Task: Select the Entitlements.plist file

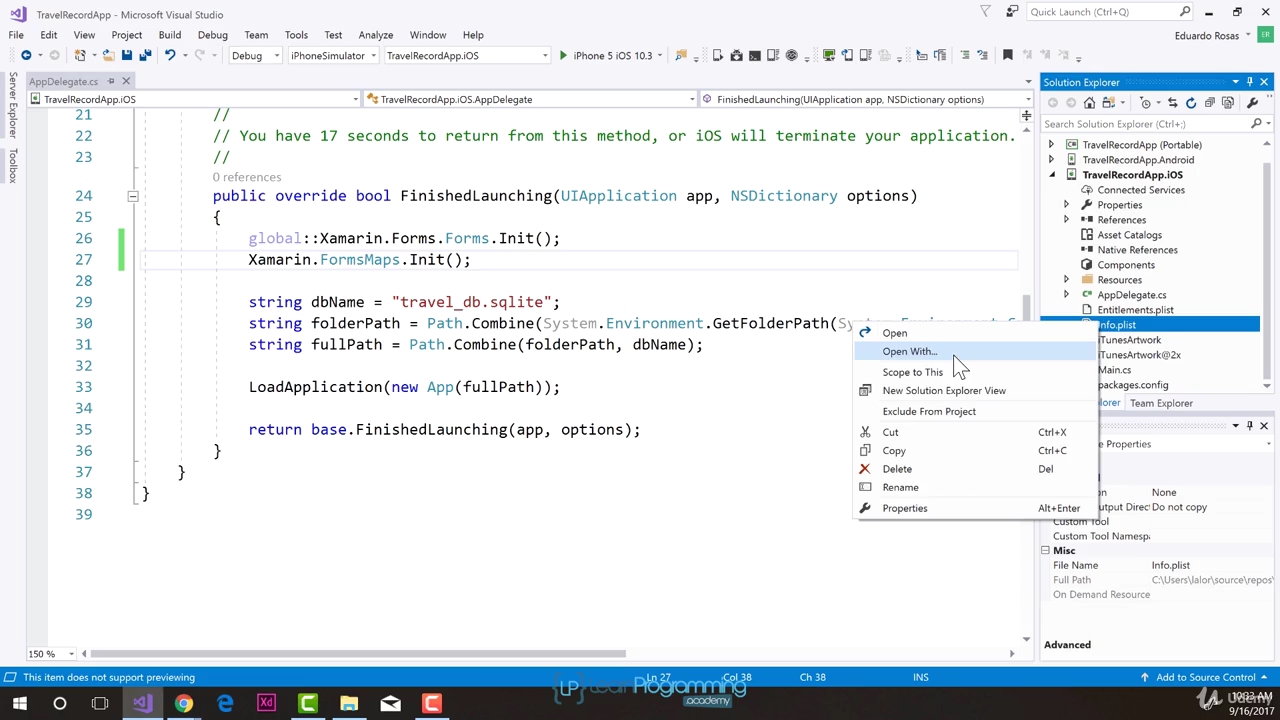Action: coord(1135,310)
